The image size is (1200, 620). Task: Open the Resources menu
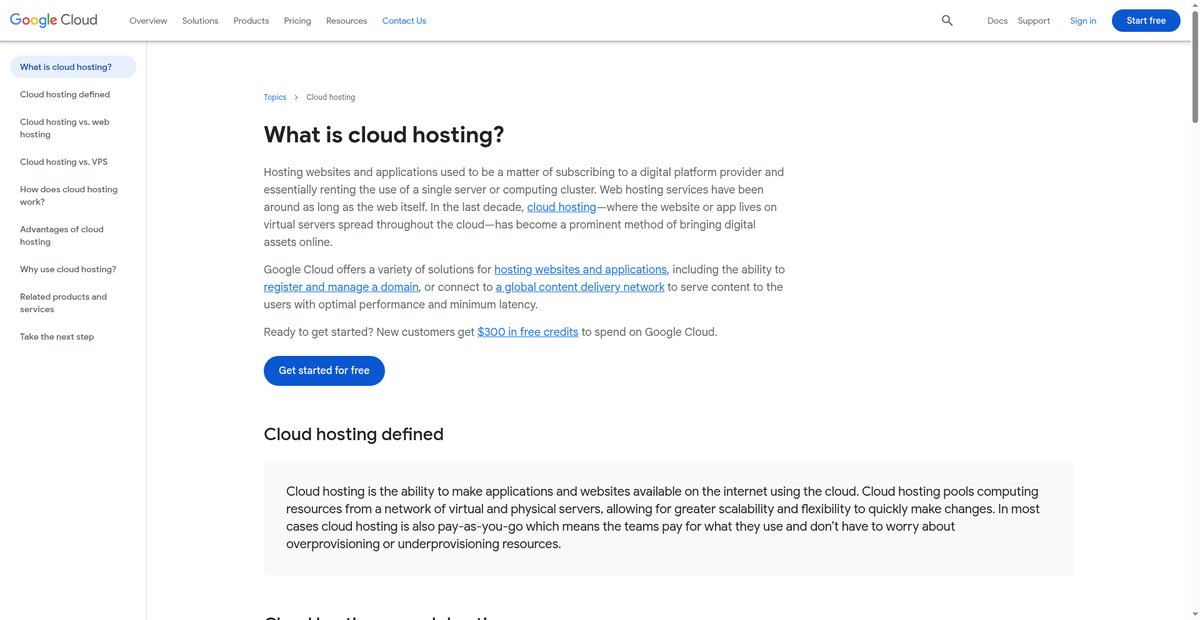pyautogui.click(x=346, y=20)
